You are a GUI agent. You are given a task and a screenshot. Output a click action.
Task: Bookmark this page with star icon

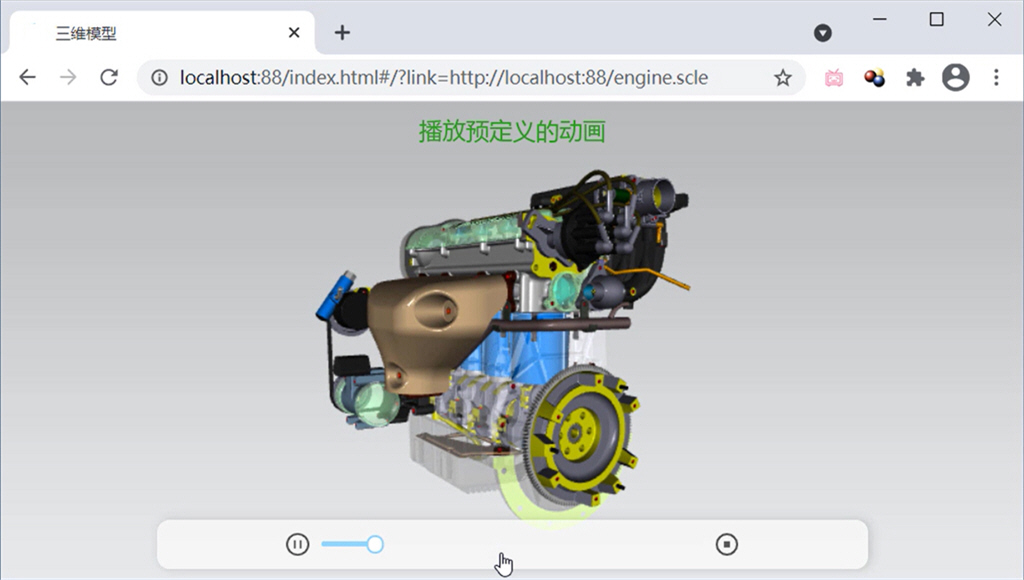coord(782,78)
